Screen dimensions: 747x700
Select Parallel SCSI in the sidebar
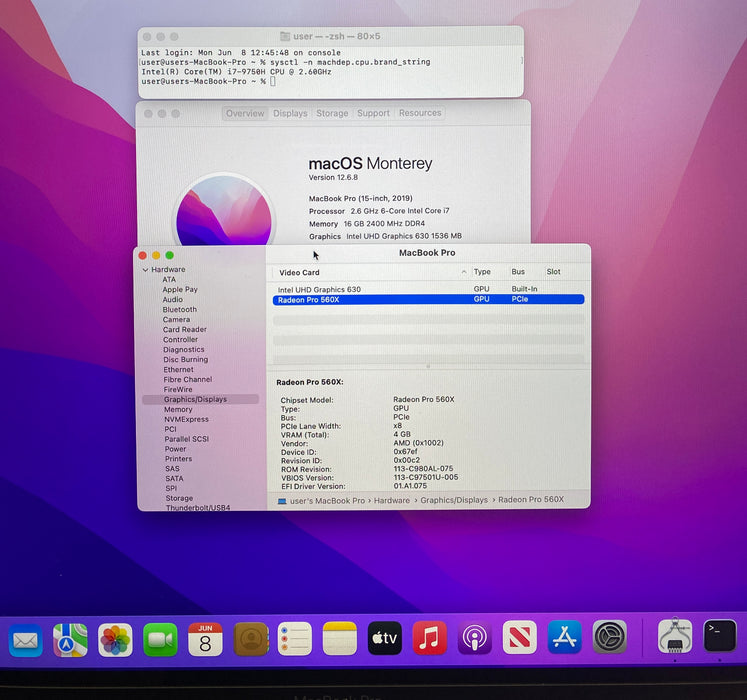point(187,439)
